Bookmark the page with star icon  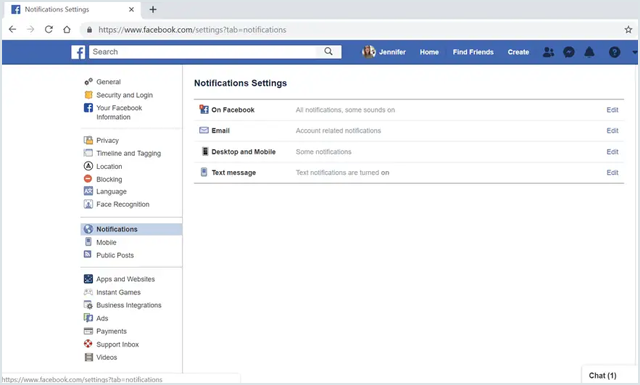(x=628, y=29)
